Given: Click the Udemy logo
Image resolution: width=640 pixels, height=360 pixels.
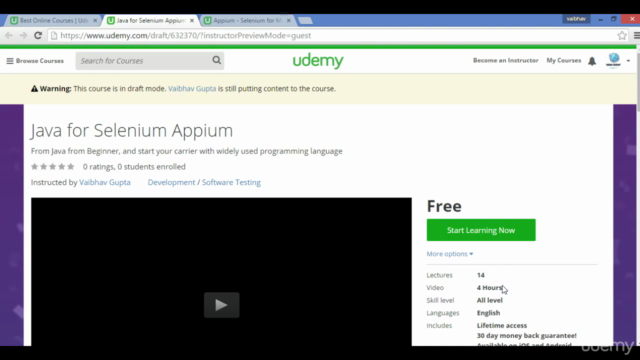Looking at the screenshot, I should pos(318,61).
